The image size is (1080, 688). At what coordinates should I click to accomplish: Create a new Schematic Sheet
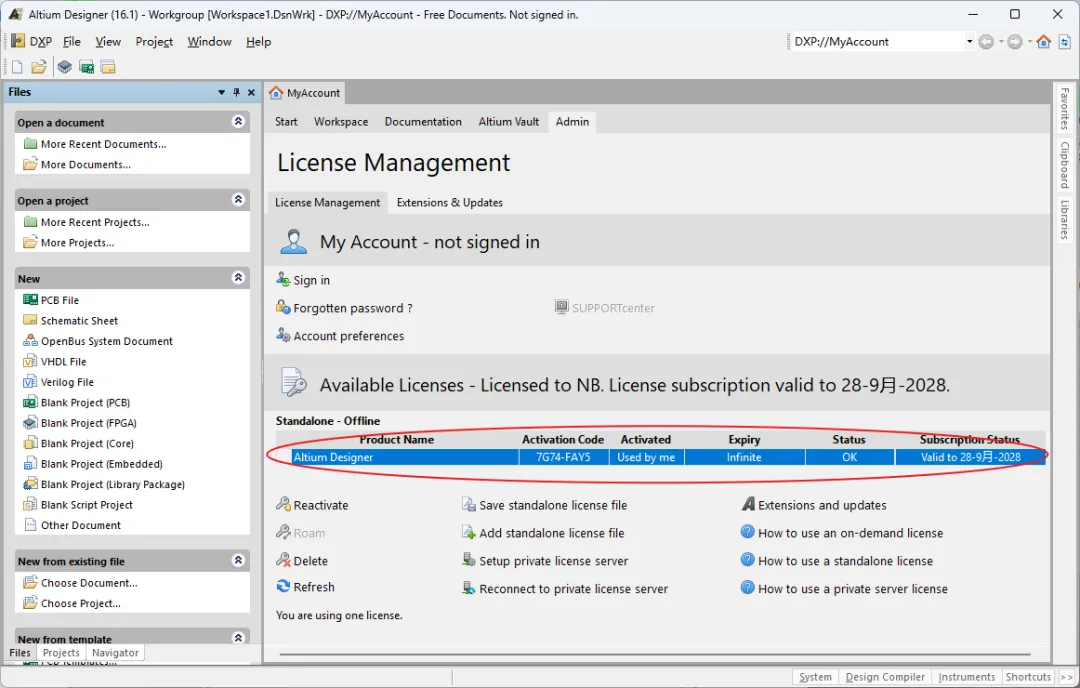click(79, 321)
